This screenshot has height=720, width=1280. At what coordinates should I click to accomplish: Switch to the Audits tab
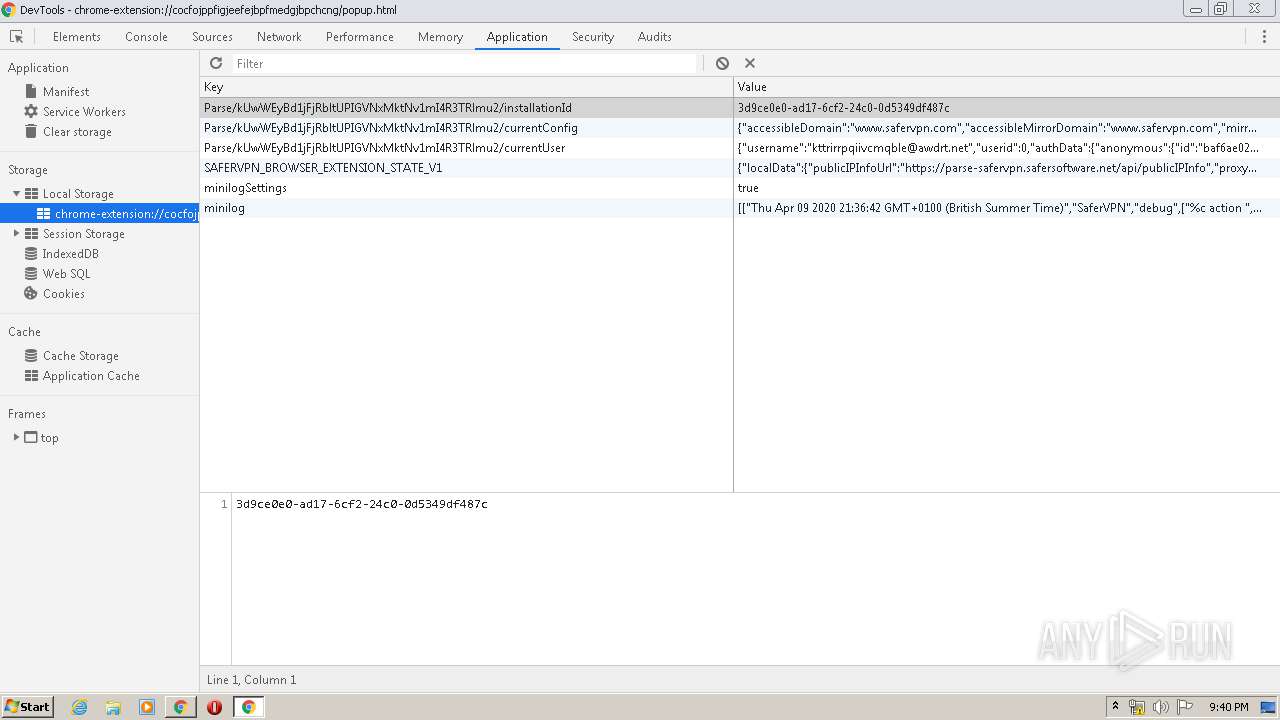(x=655, y=37)
